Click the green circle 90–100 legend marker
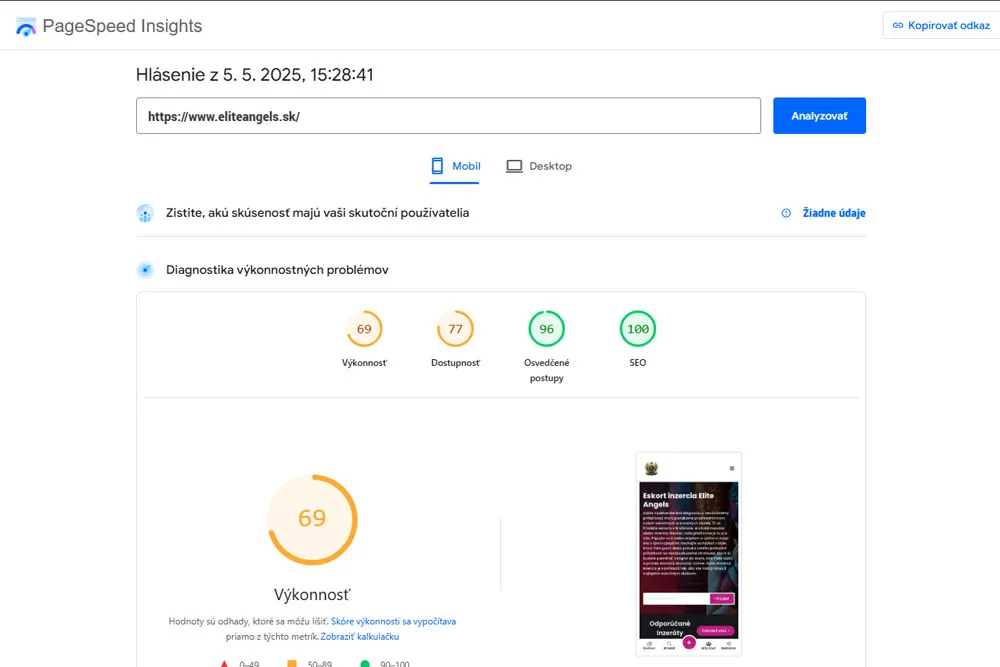This screenshot has height=667, width=1000. point(365,664)
